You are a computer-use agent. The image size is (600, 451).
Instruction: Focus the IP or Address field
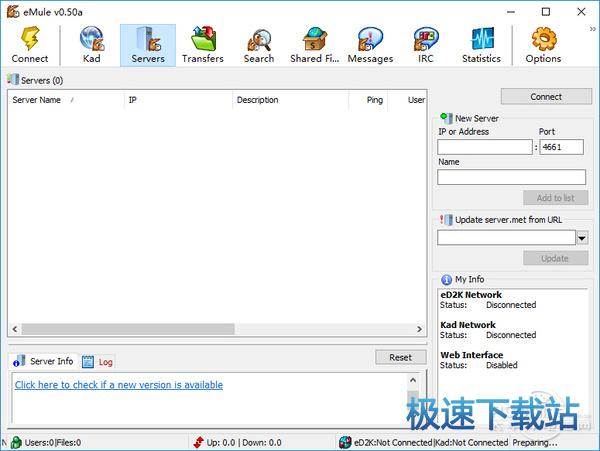(485, 147)
